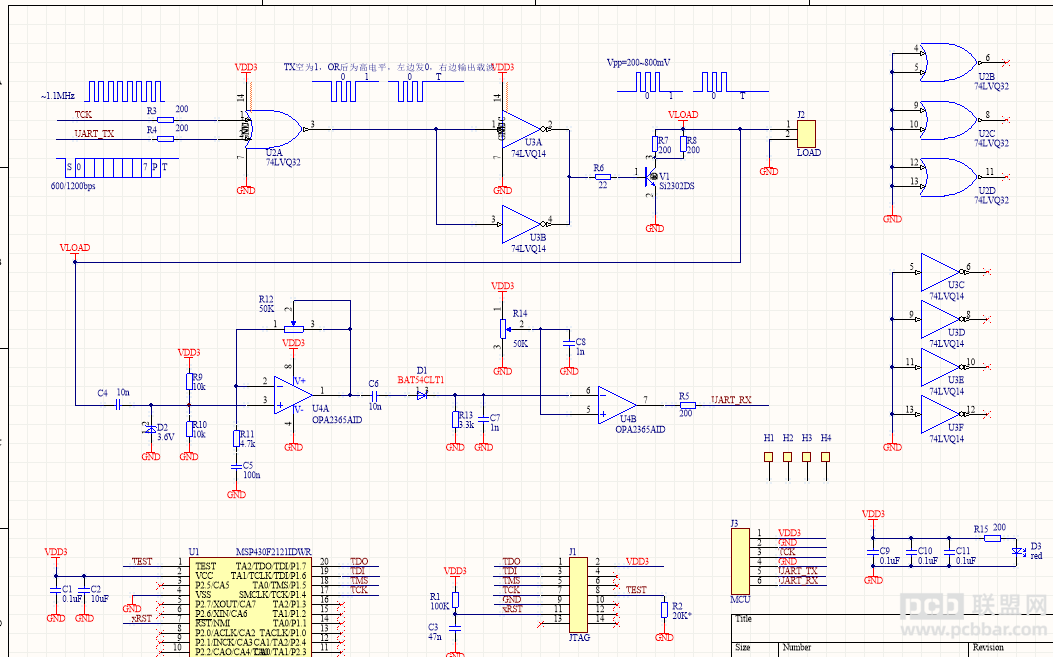The width and height of the screenshot is (1053, 657).
Task: Click resistor R11 4.7k symbol
Action: [x=236, y=439]
